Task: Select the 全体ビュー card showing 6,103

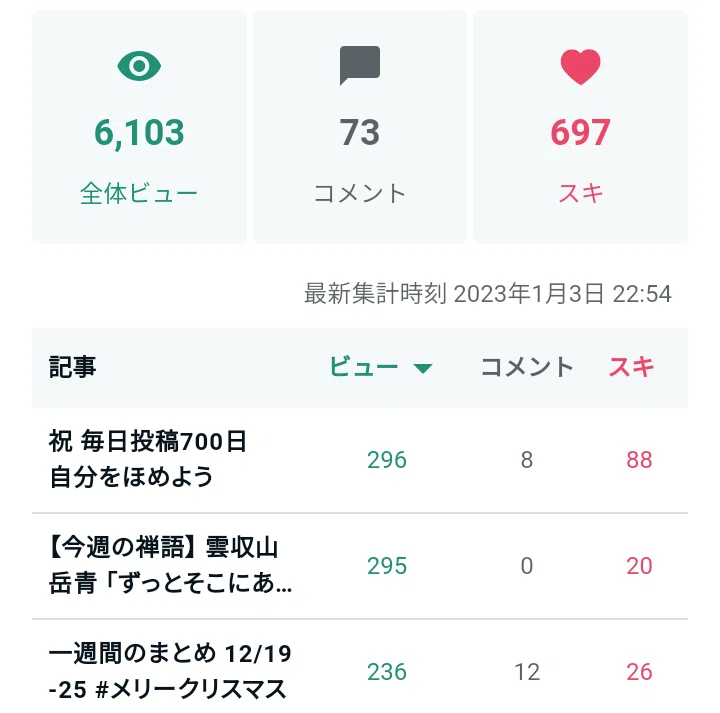Action: coord(139,127)
